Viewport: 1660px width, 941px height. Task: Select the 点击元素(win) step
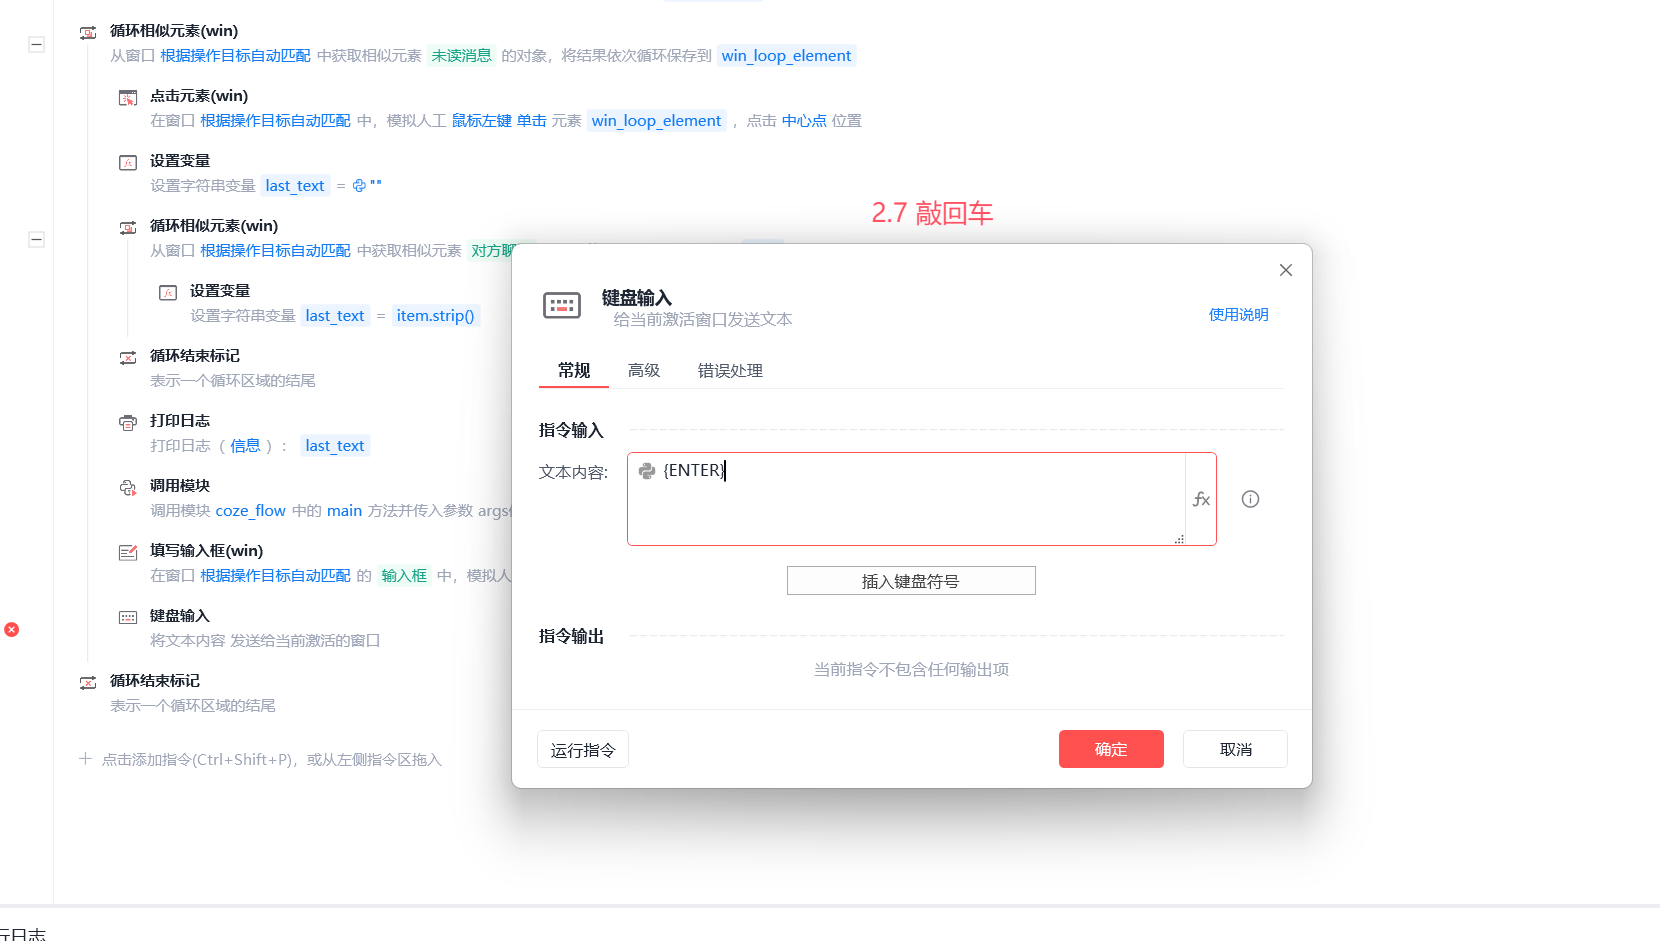[x=199, y=96]
